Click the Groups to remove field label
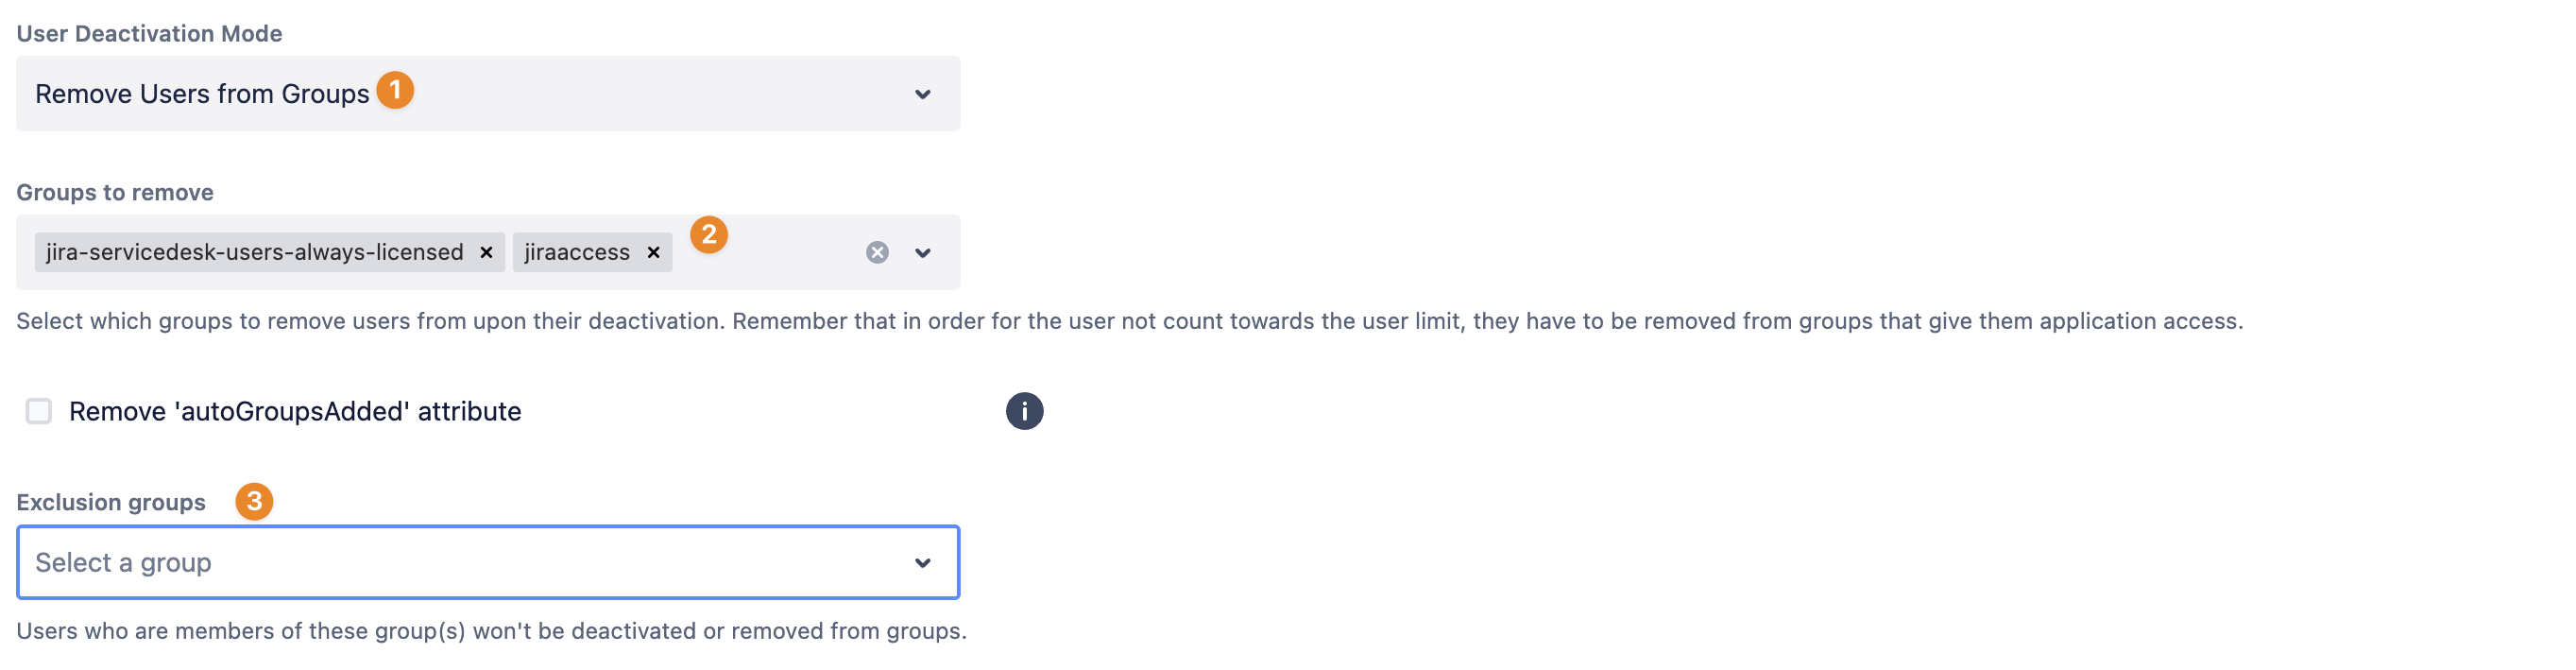This screenshot has height=670, width=2576. pyautogui.click(x=115, y=192)
